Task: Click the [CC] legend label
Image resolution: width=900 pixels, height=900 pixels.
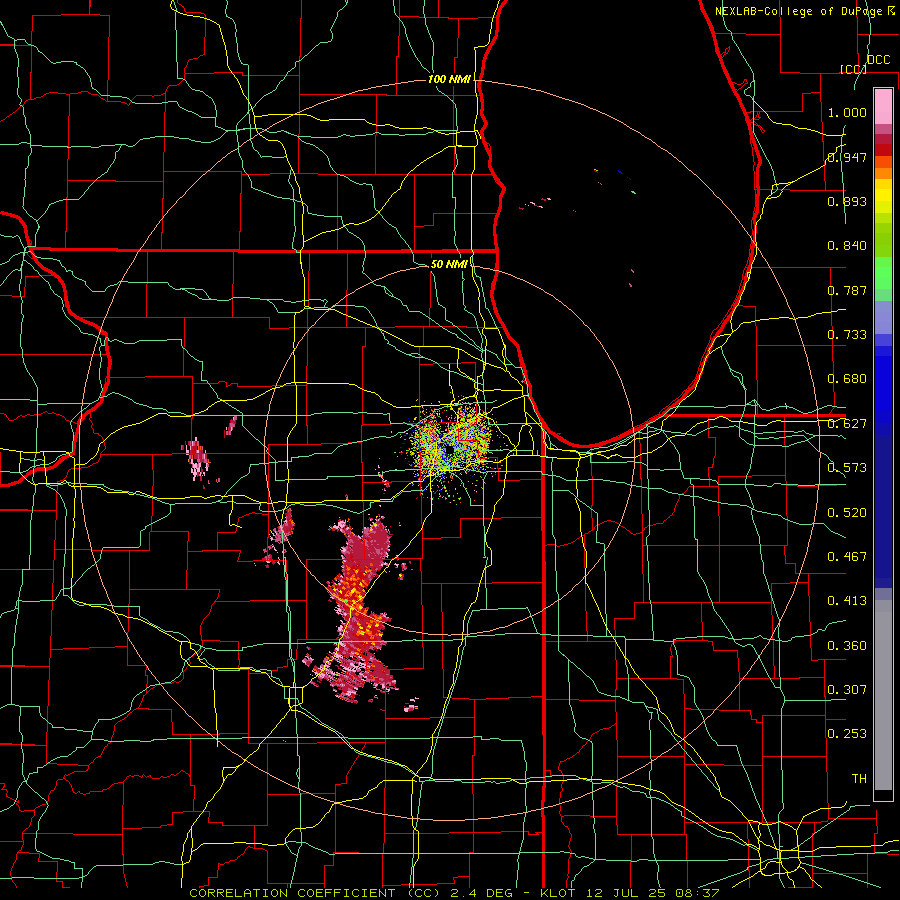Action: (853, 69)
